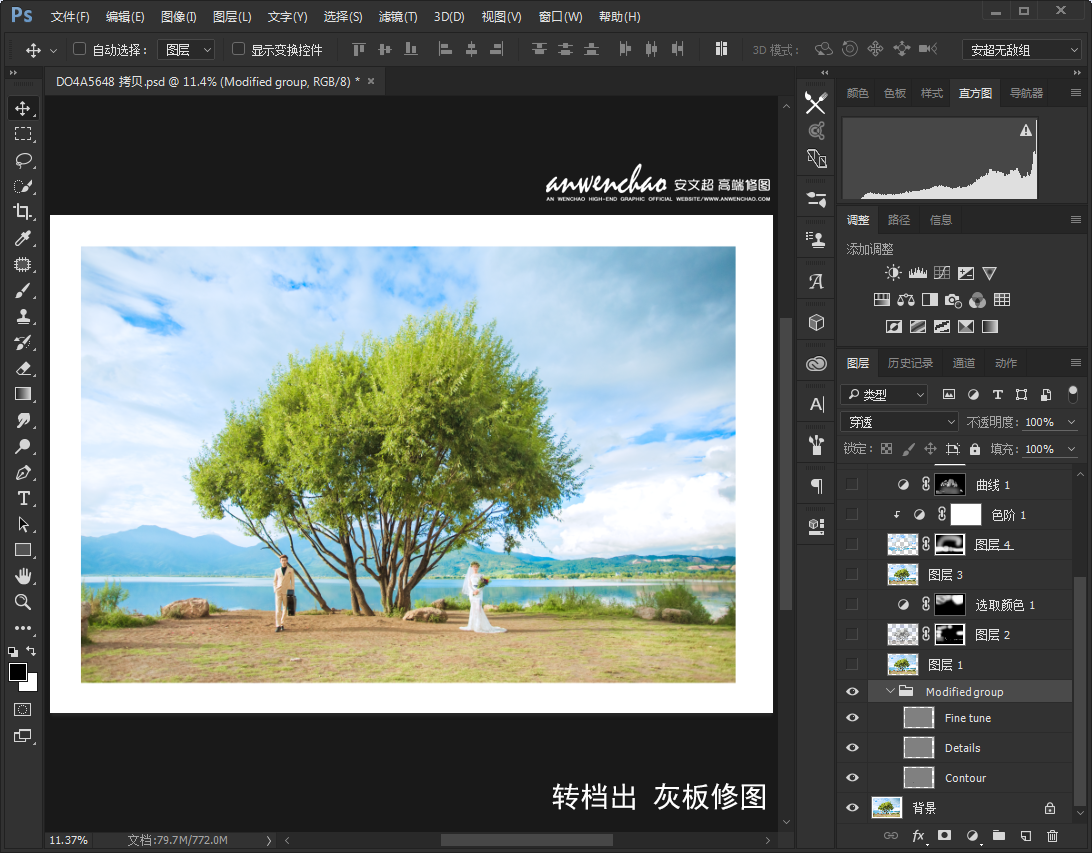1092x853 pixels.
Task: Add a layer mask
Action: coord(944,836)
